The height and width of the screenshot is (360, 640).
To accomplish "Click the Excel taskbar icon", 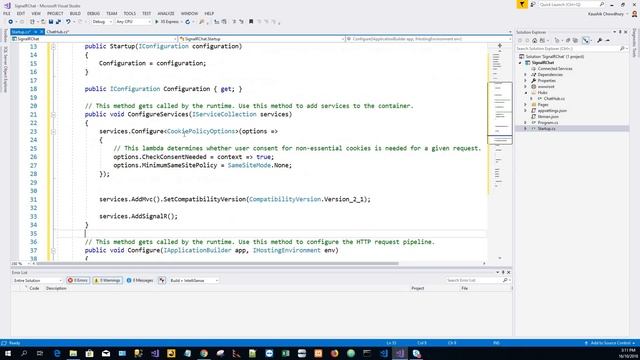I will 285,353.
